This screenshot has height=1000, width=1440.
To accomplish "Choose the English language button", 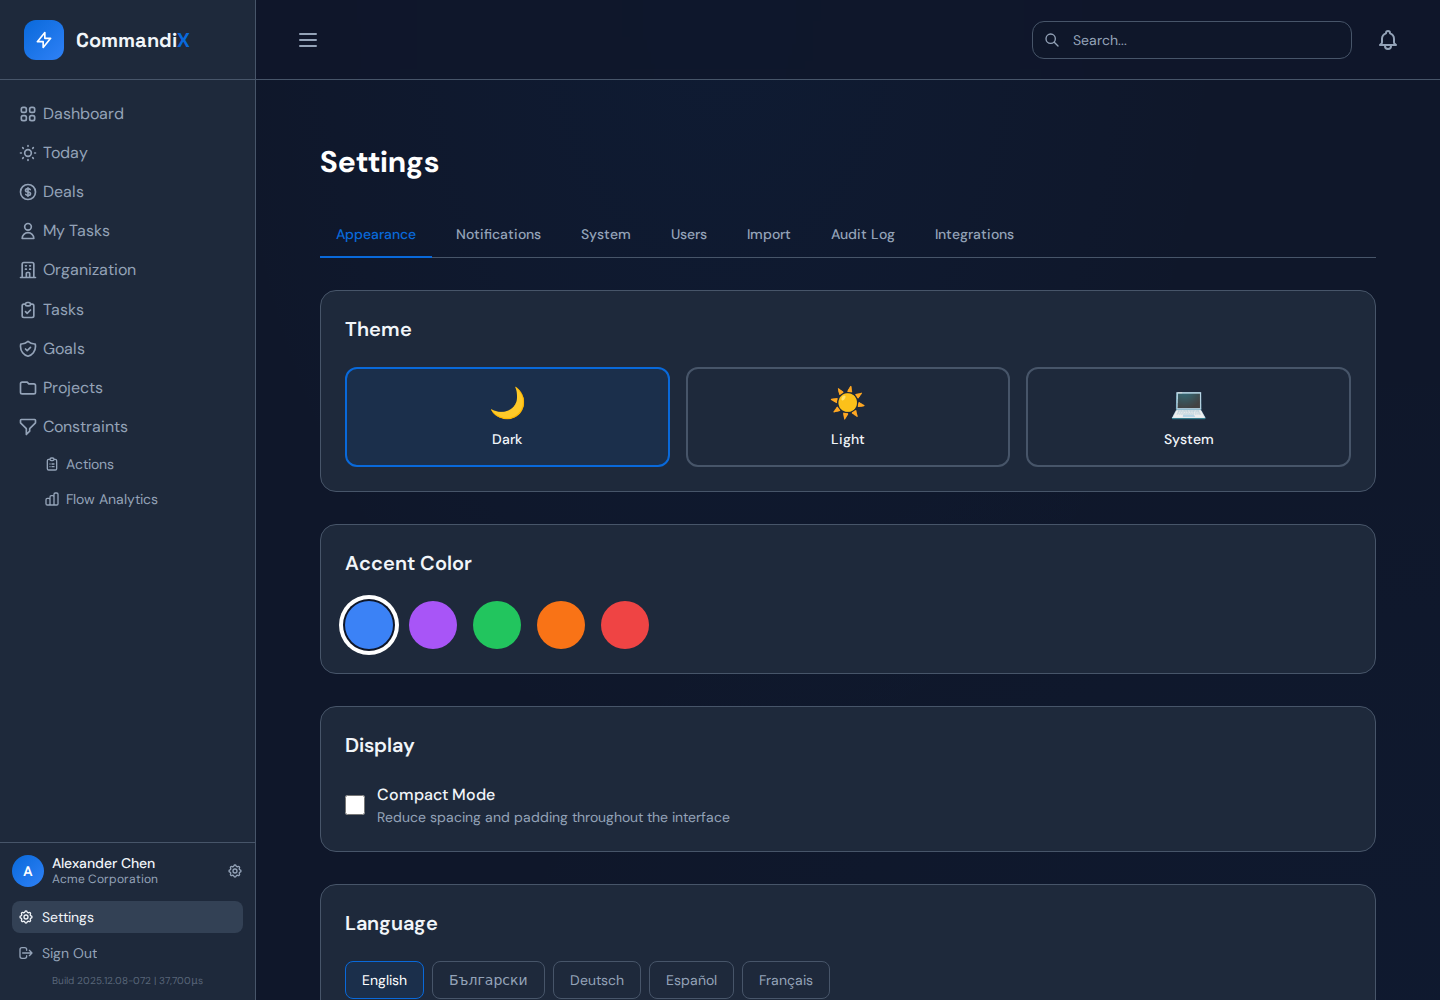I will [x=384, y=980].
